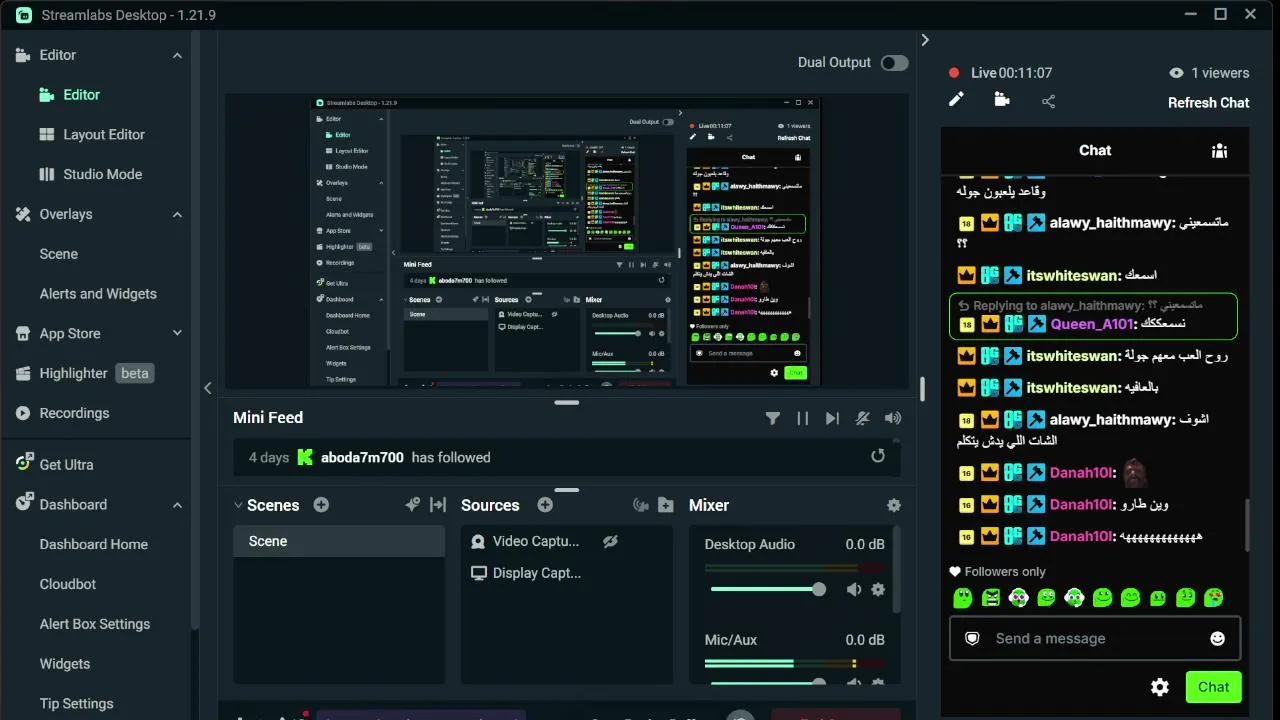Click the Queen_A101 username in chat
This screenshot has height=720, width=1280.
pos(1092,324)
